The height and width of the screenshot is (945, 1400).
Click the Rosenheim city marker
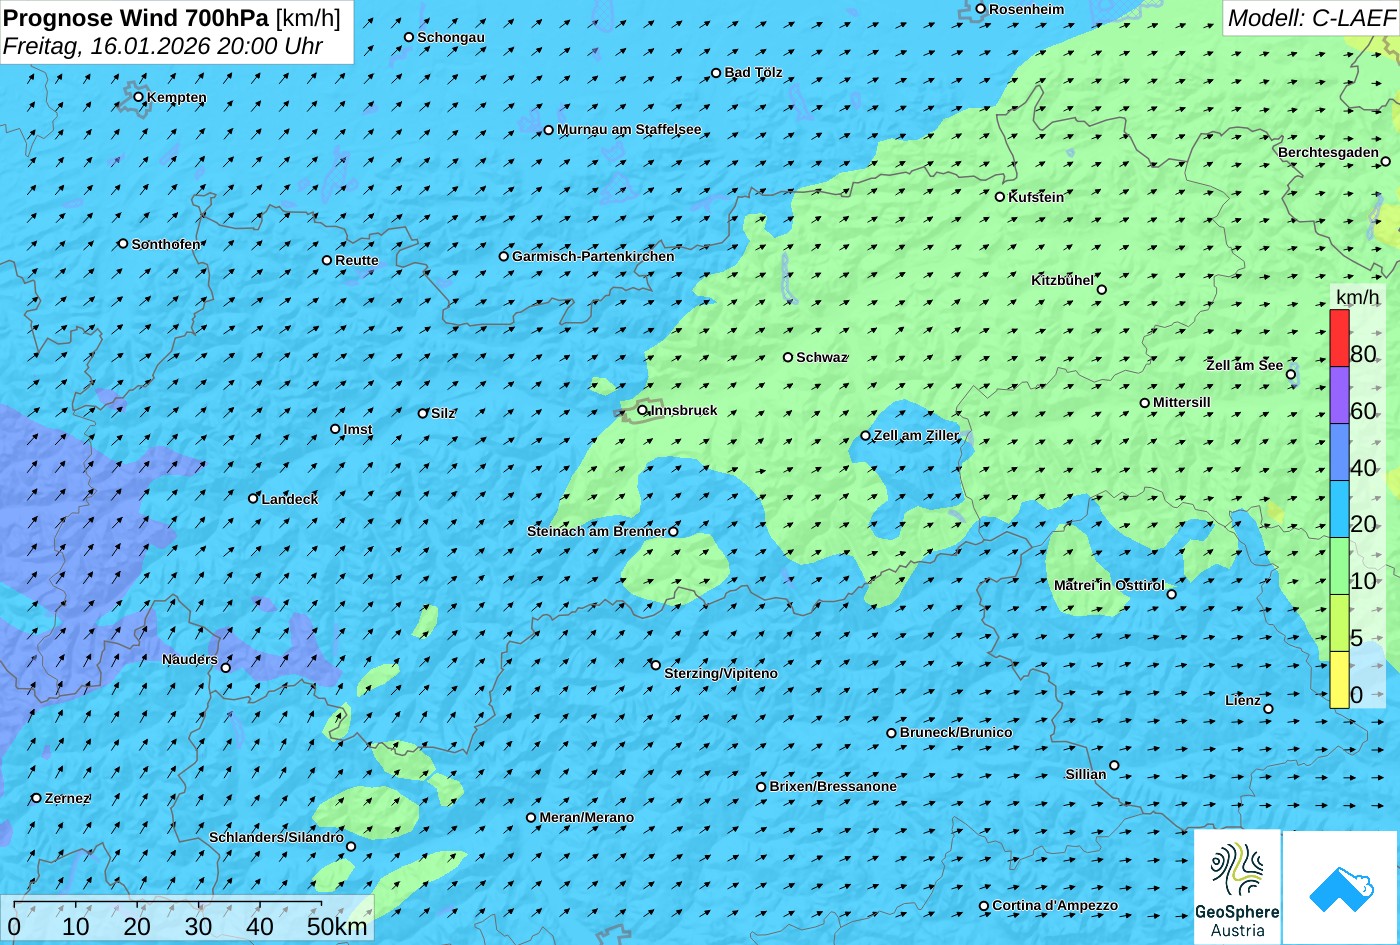tap(980, 9)
